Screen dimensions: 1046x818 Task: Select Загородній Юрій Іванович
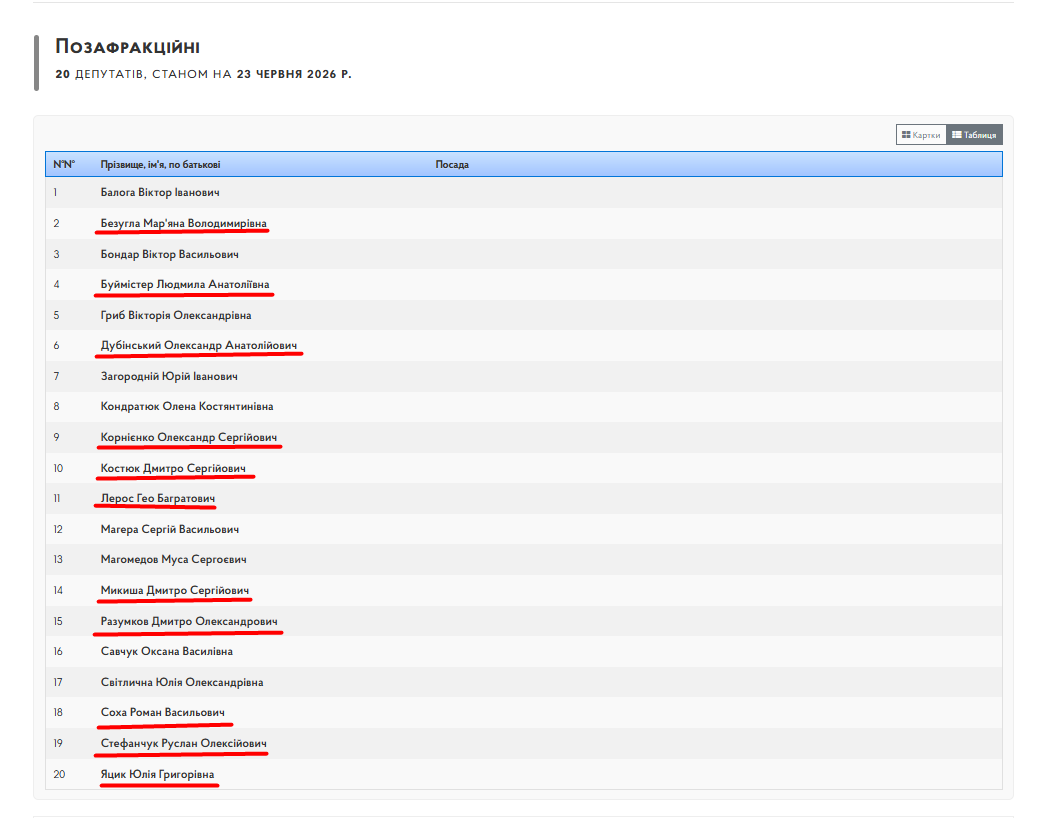point(169,376)
